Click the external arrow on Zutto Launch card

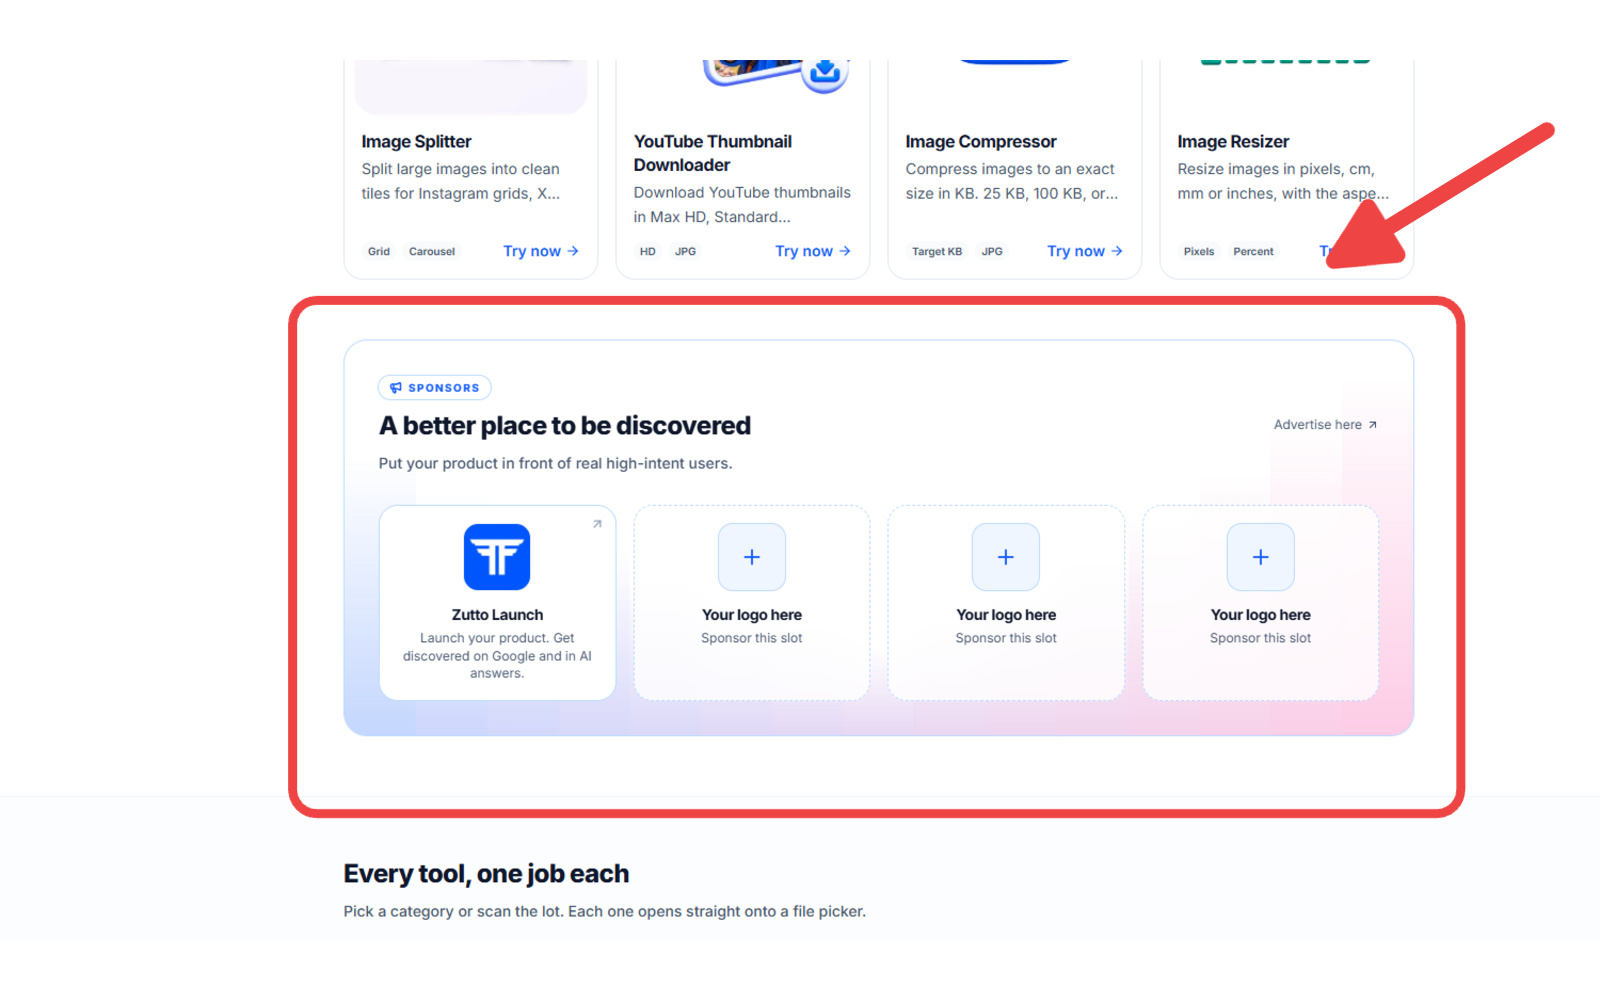597,524
